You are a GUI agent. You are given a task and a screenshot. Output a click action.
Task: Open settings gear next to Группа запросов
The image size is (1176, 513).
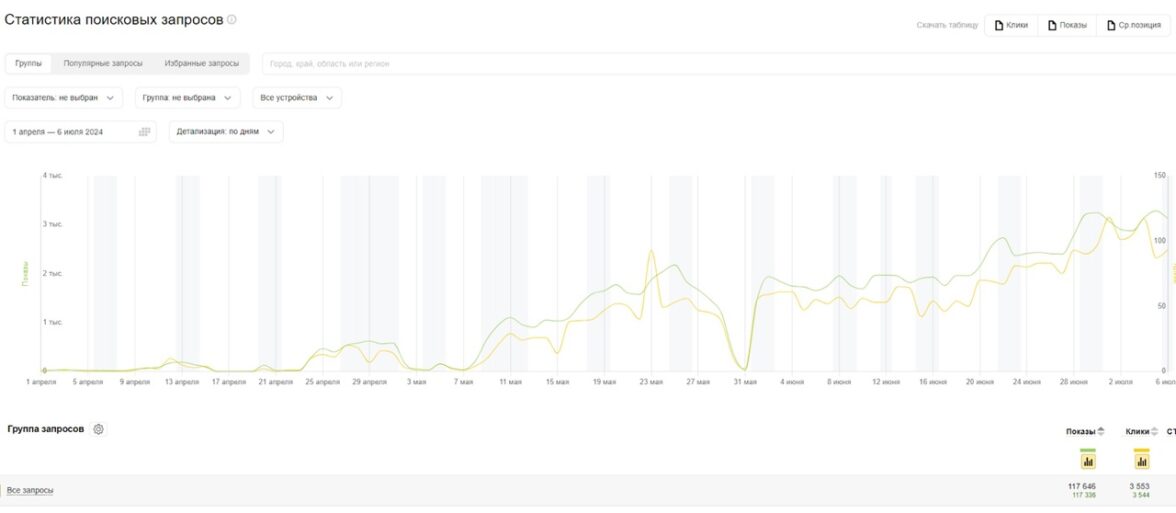pyautogui.click(x=98, y=429)
